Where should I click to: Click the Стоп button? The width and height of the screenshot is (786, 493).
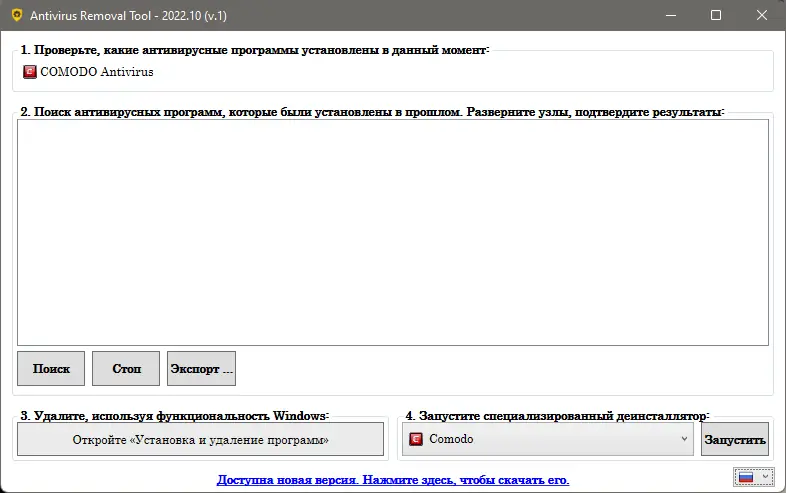126,369
